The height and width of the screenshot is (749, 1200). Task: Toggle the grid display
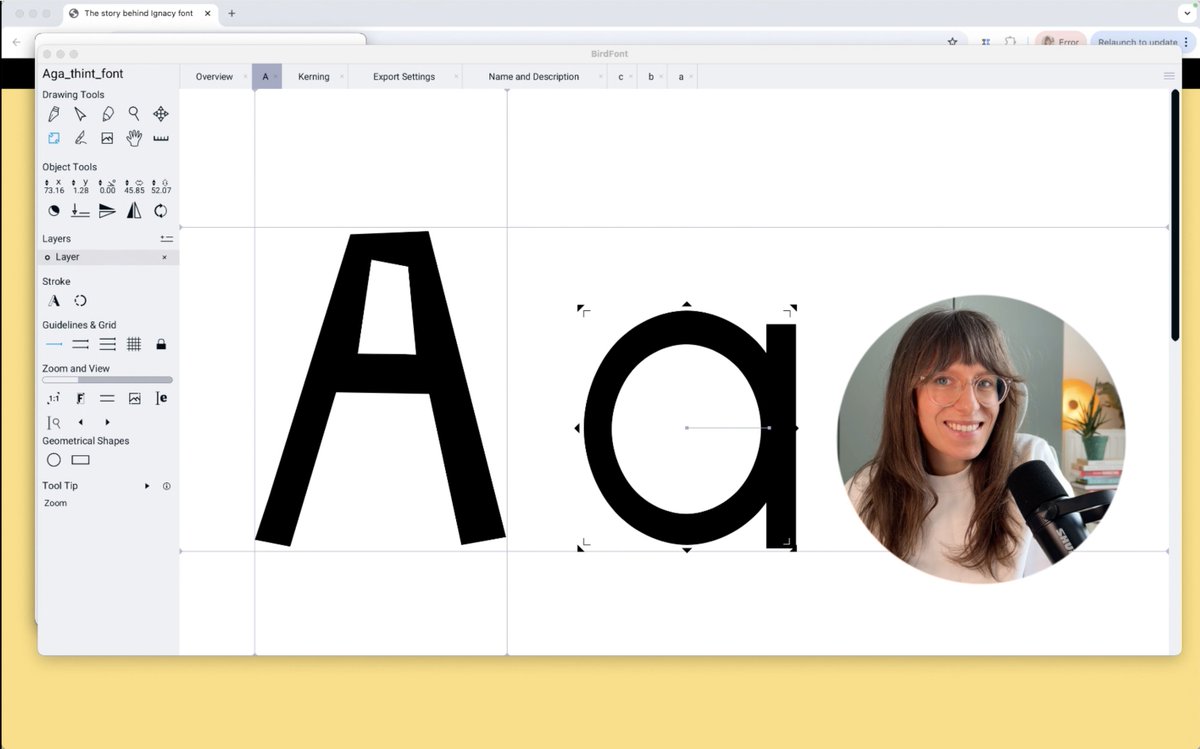tap(134, 344)
